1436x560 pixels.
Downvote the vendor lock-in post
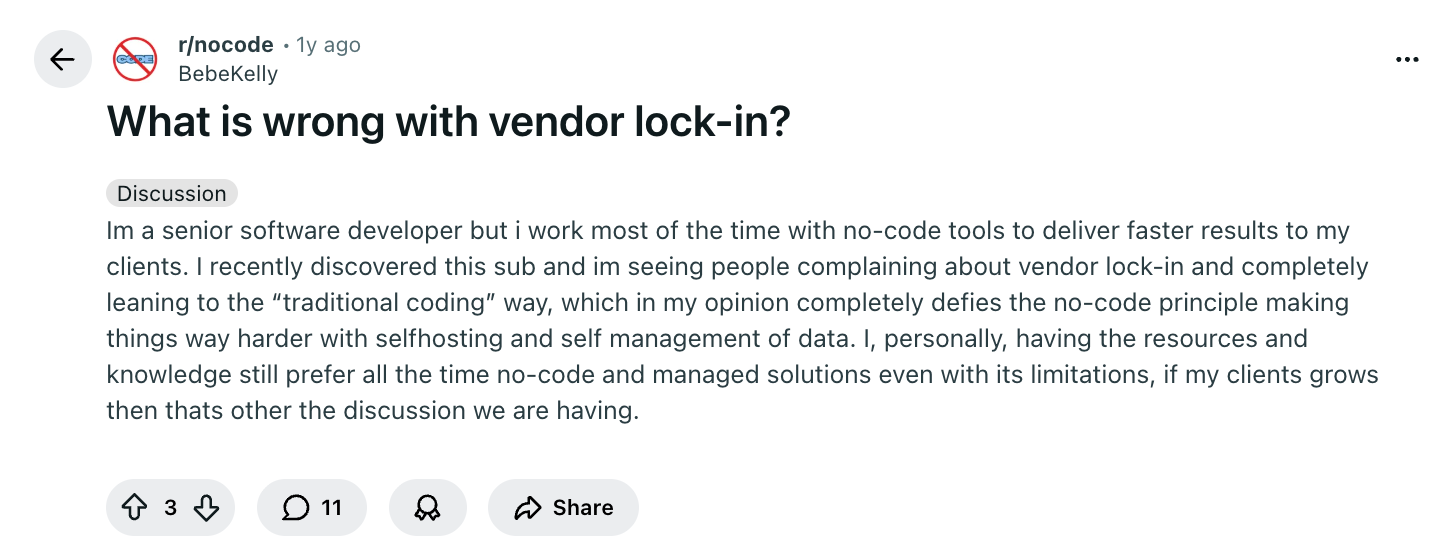[x=206, y=508]
